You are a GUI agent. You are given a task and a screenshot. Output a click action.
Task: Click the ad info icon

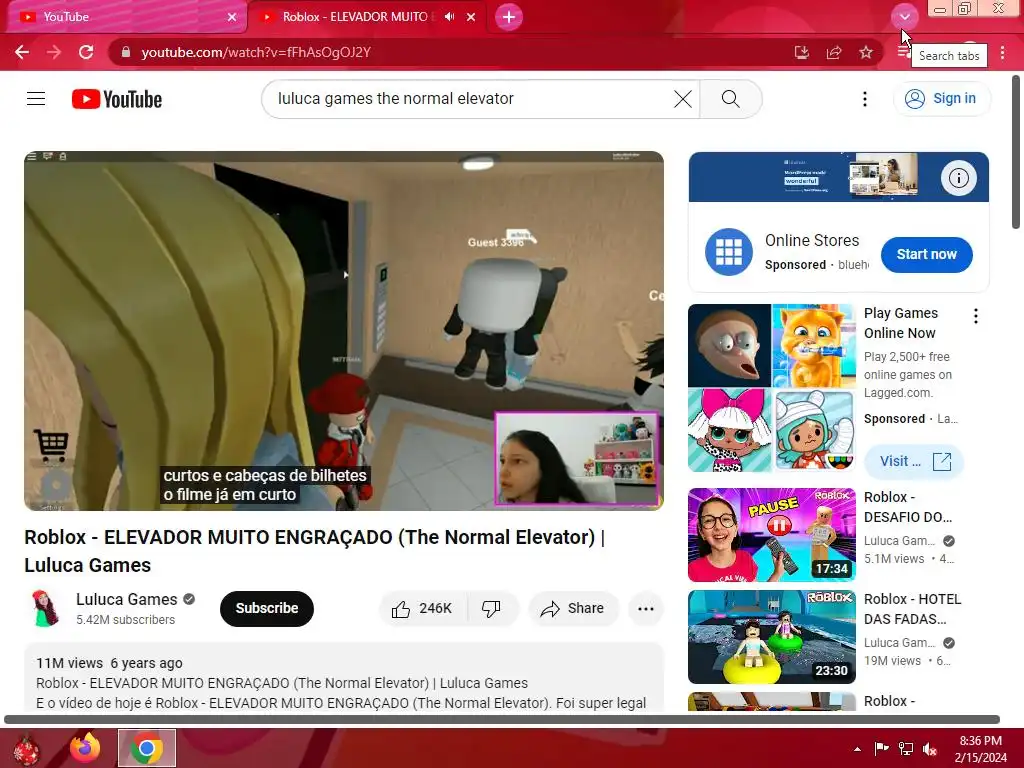958,178
